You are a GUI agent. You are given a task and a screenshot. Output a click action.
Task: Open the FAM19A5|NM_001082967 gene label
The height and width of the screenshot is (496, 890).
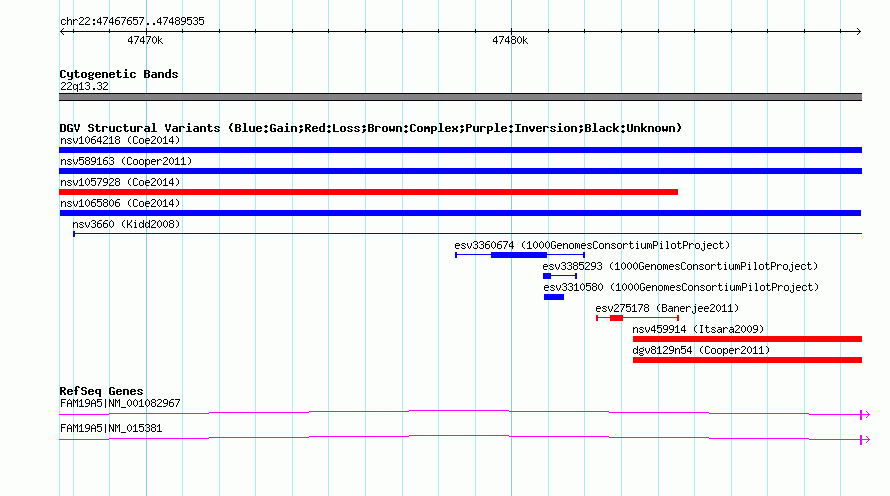tap(120, 403)
